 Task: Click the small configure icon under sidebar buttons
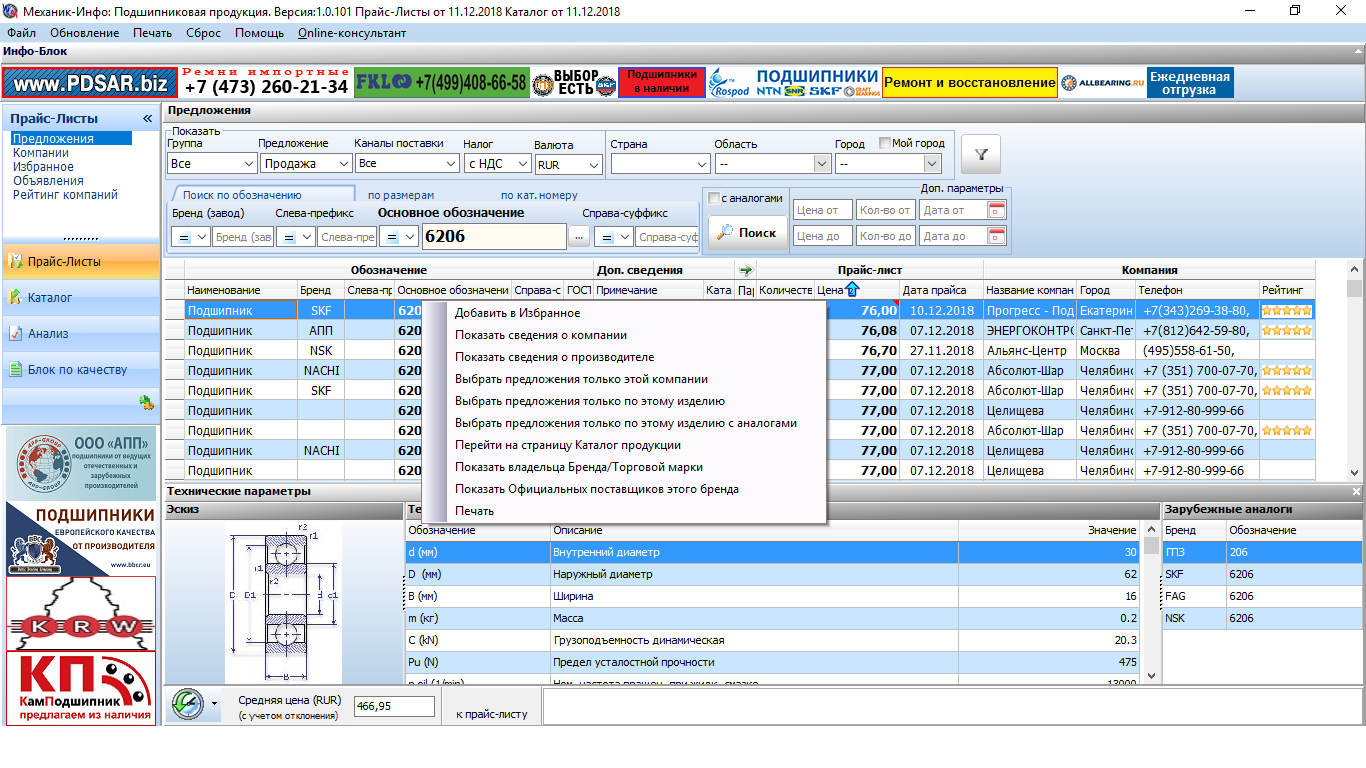[x=146, y=402]
